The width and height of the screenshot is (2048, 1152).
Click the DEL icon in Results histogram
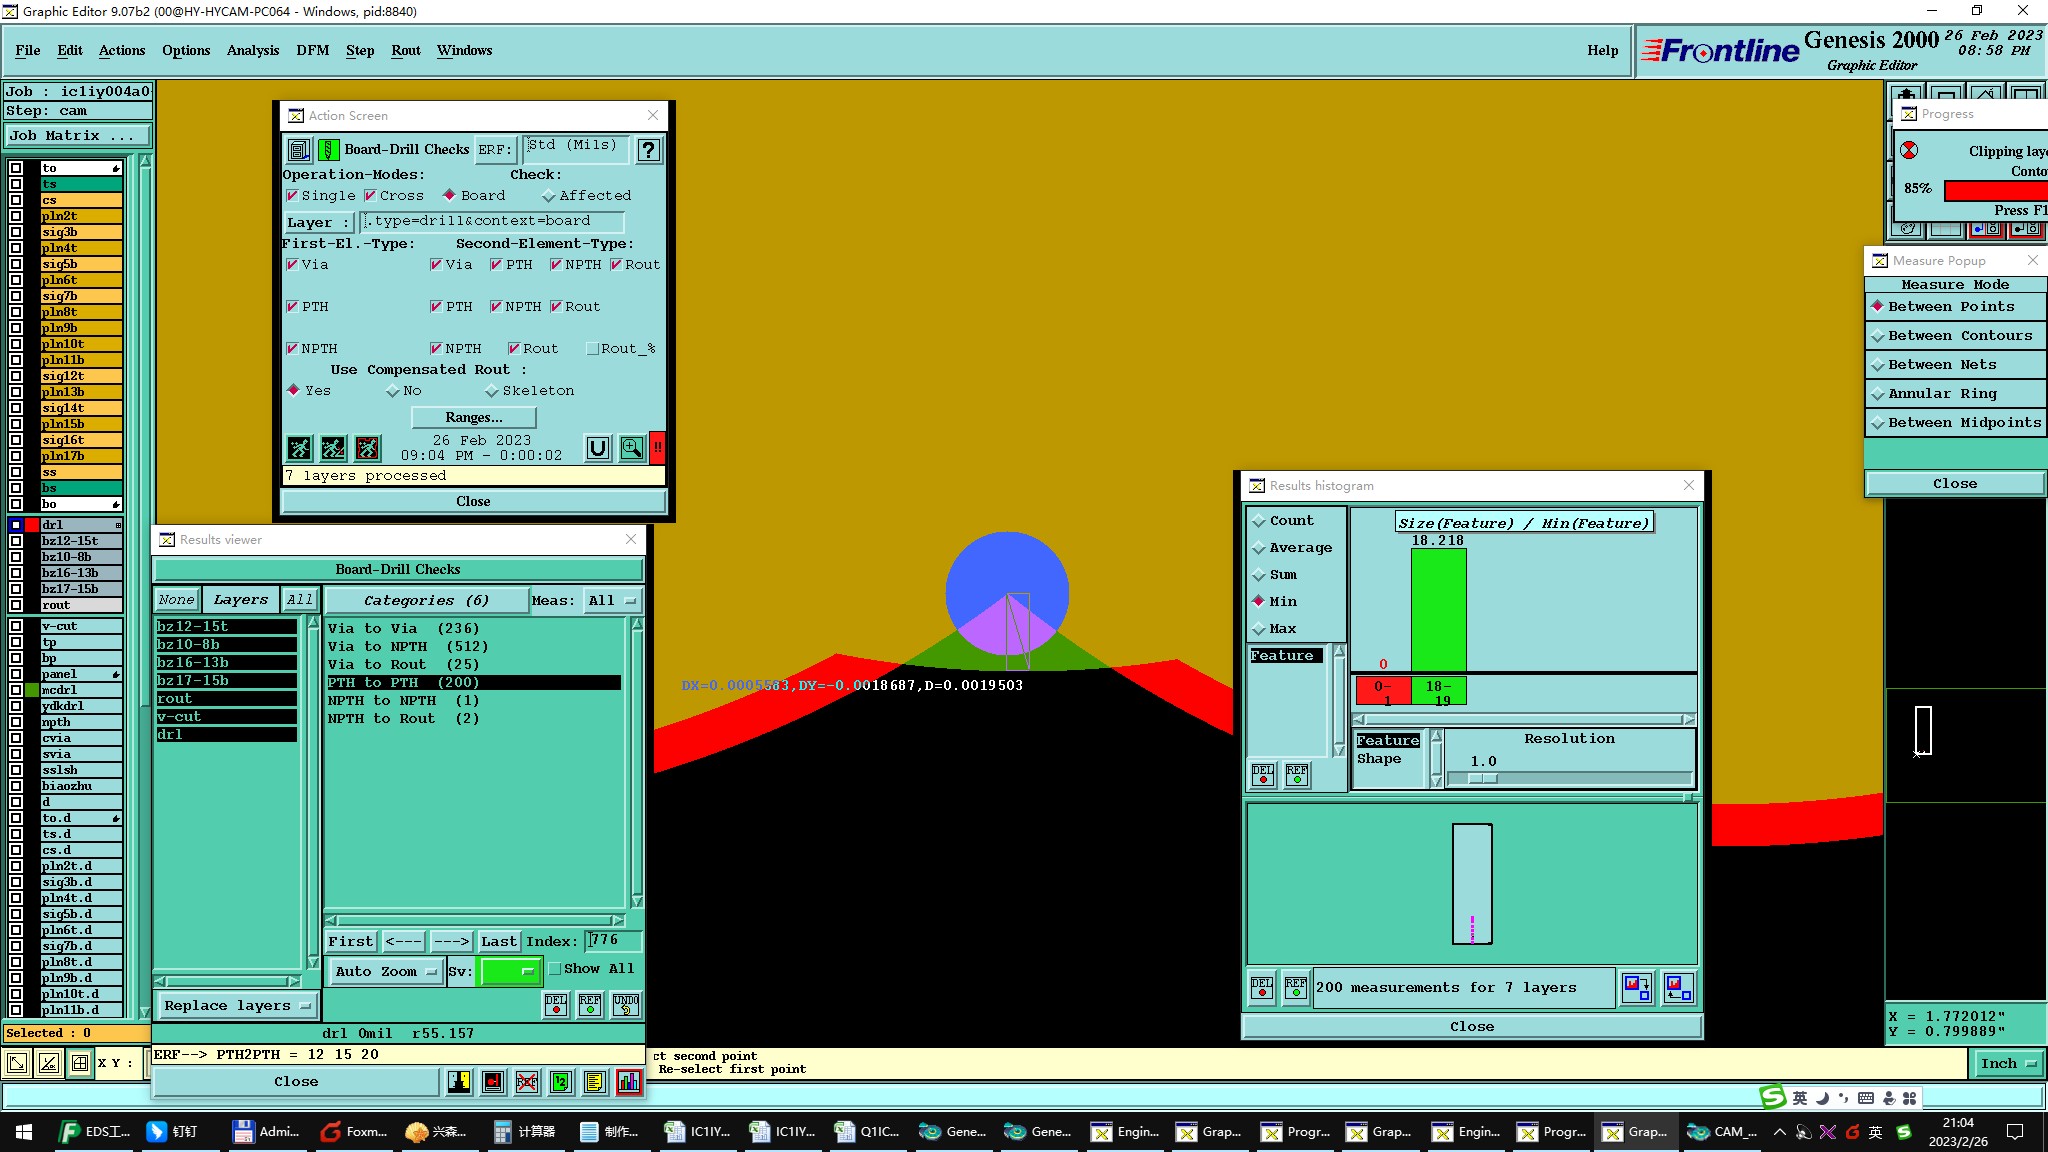pos(1263,775)
